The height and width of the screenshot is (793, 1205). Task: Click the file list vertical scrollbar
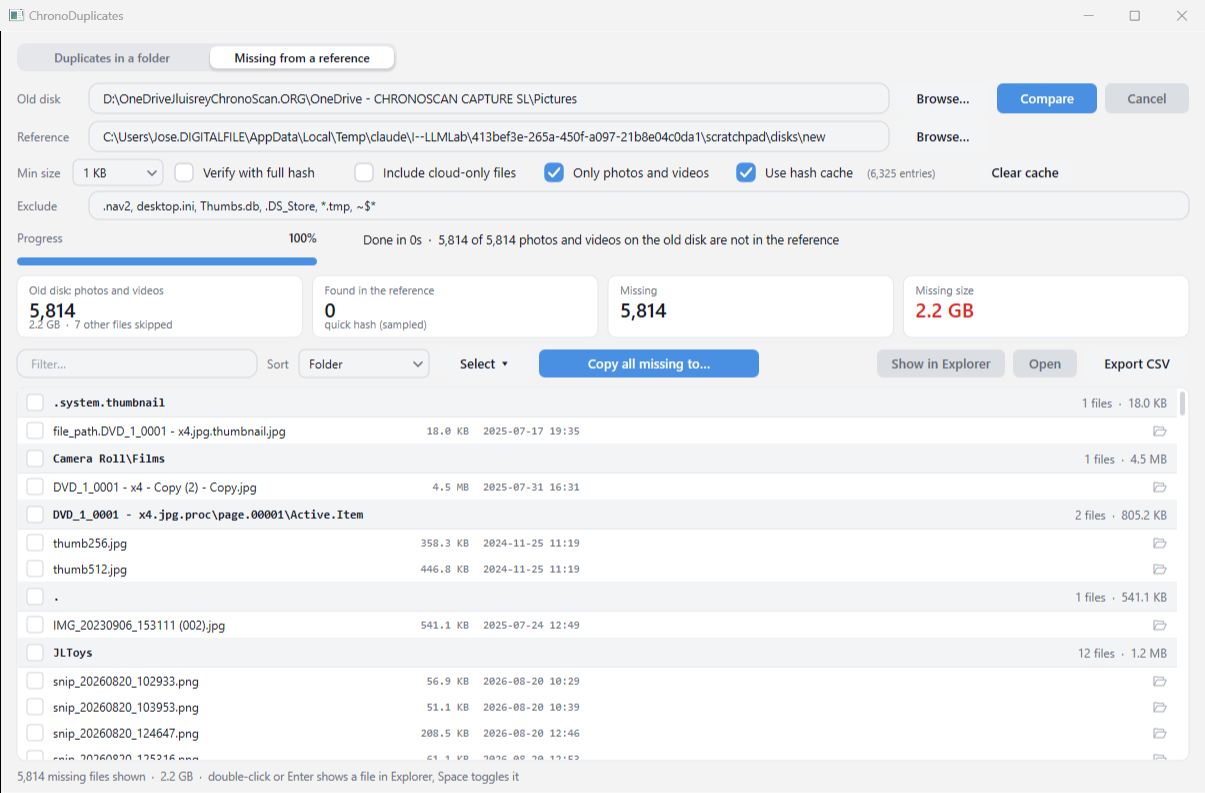pyautogui.click(x=1183, y=403)
